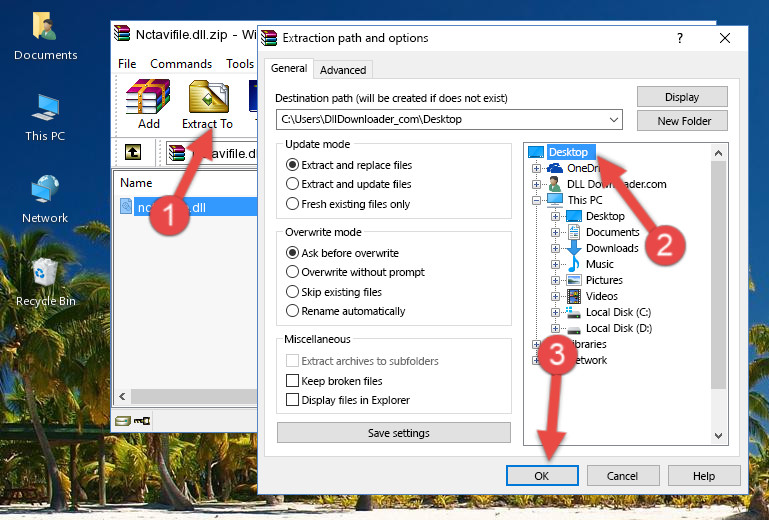Open destination path dropdown arrow
769x520 pixels.
[x=614, y=120]
